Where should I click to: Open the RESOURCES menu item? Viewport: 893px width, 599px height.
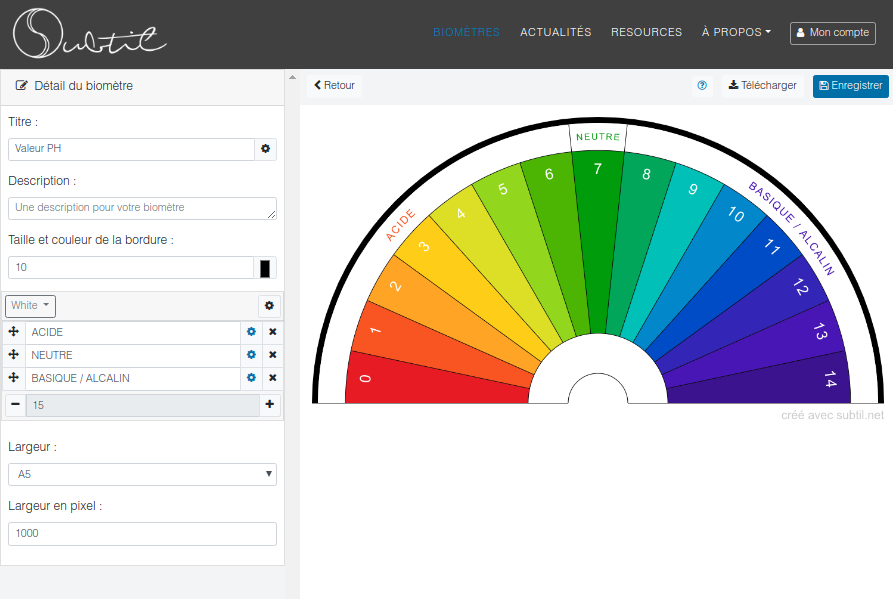646,32
